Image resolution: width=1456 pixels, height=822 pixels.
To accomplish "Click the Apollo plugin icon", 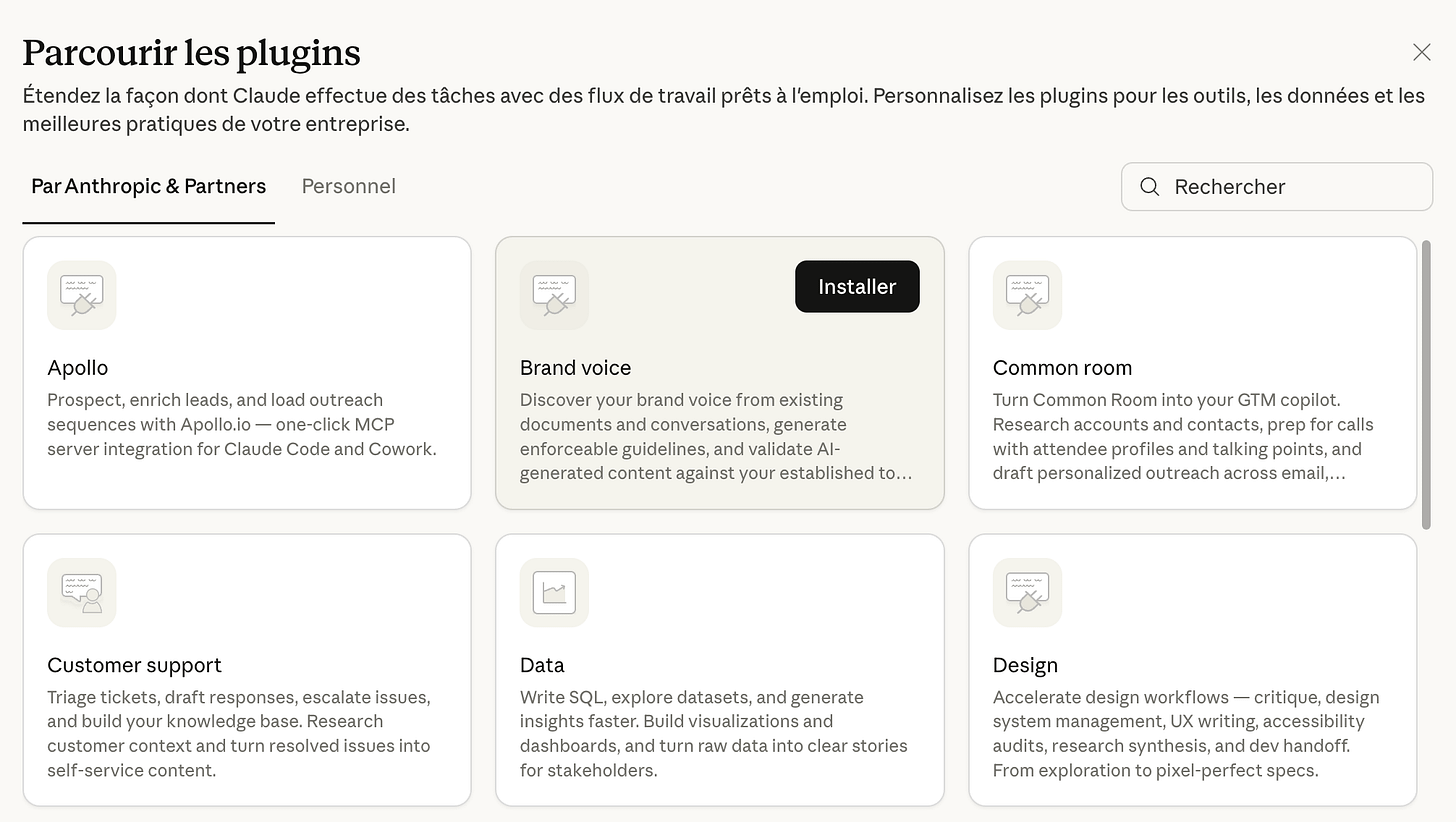I will pos(82,295).
